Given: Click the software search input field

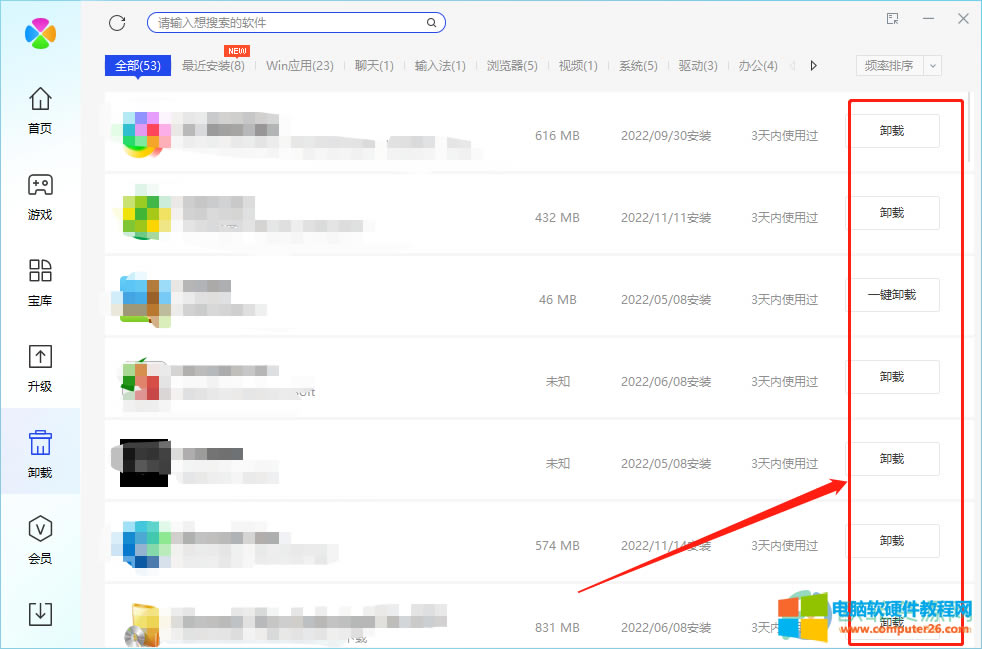Looking at the screenshot, I should tap(280, 22).
